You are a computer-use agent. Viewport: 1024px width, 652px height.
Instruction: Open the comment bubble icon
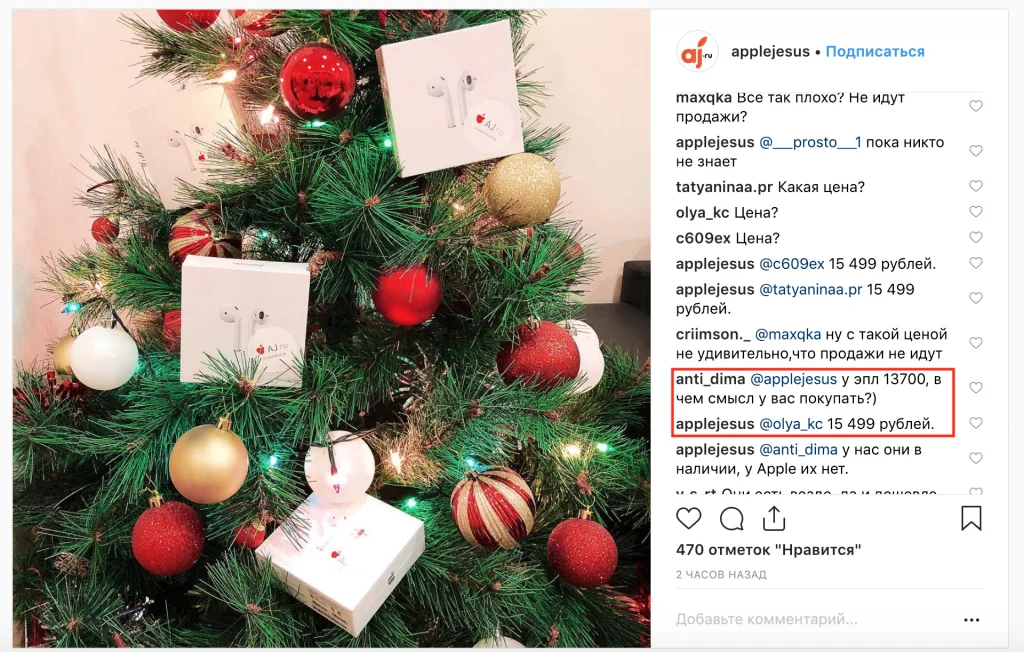tap(731, 519)
